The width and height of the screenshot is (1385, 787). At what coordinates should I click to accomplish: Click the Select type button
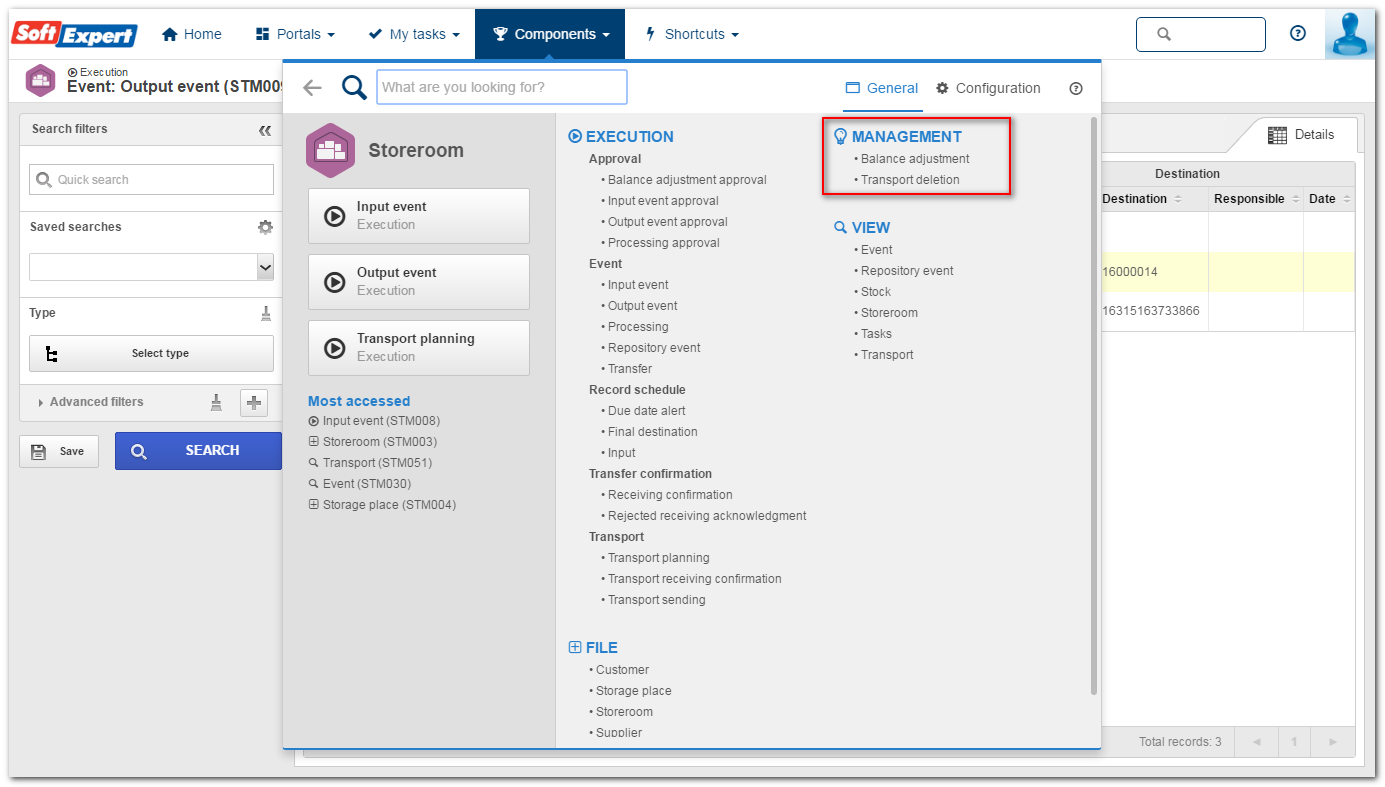tap(151, 353)
